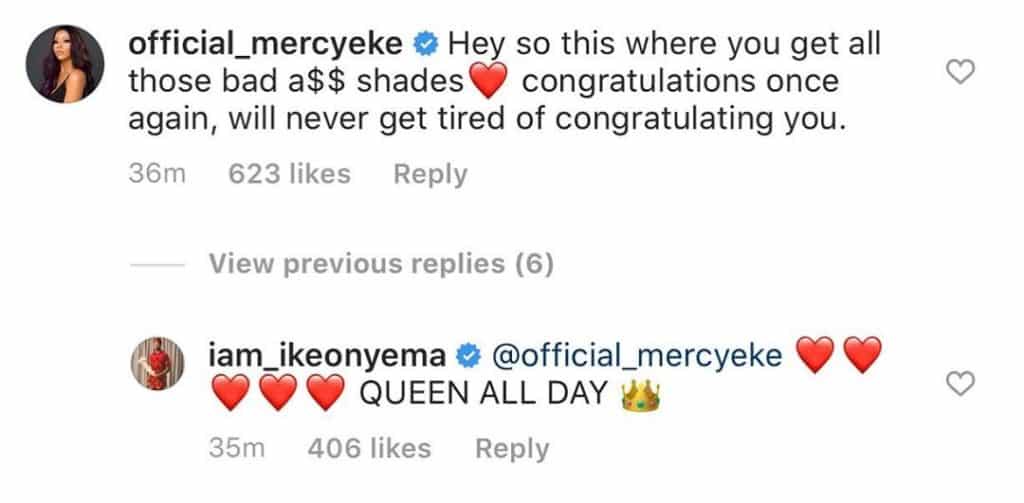
Task: View the 406 likes list
Action: pyautogui.click(x=370, y=449)
